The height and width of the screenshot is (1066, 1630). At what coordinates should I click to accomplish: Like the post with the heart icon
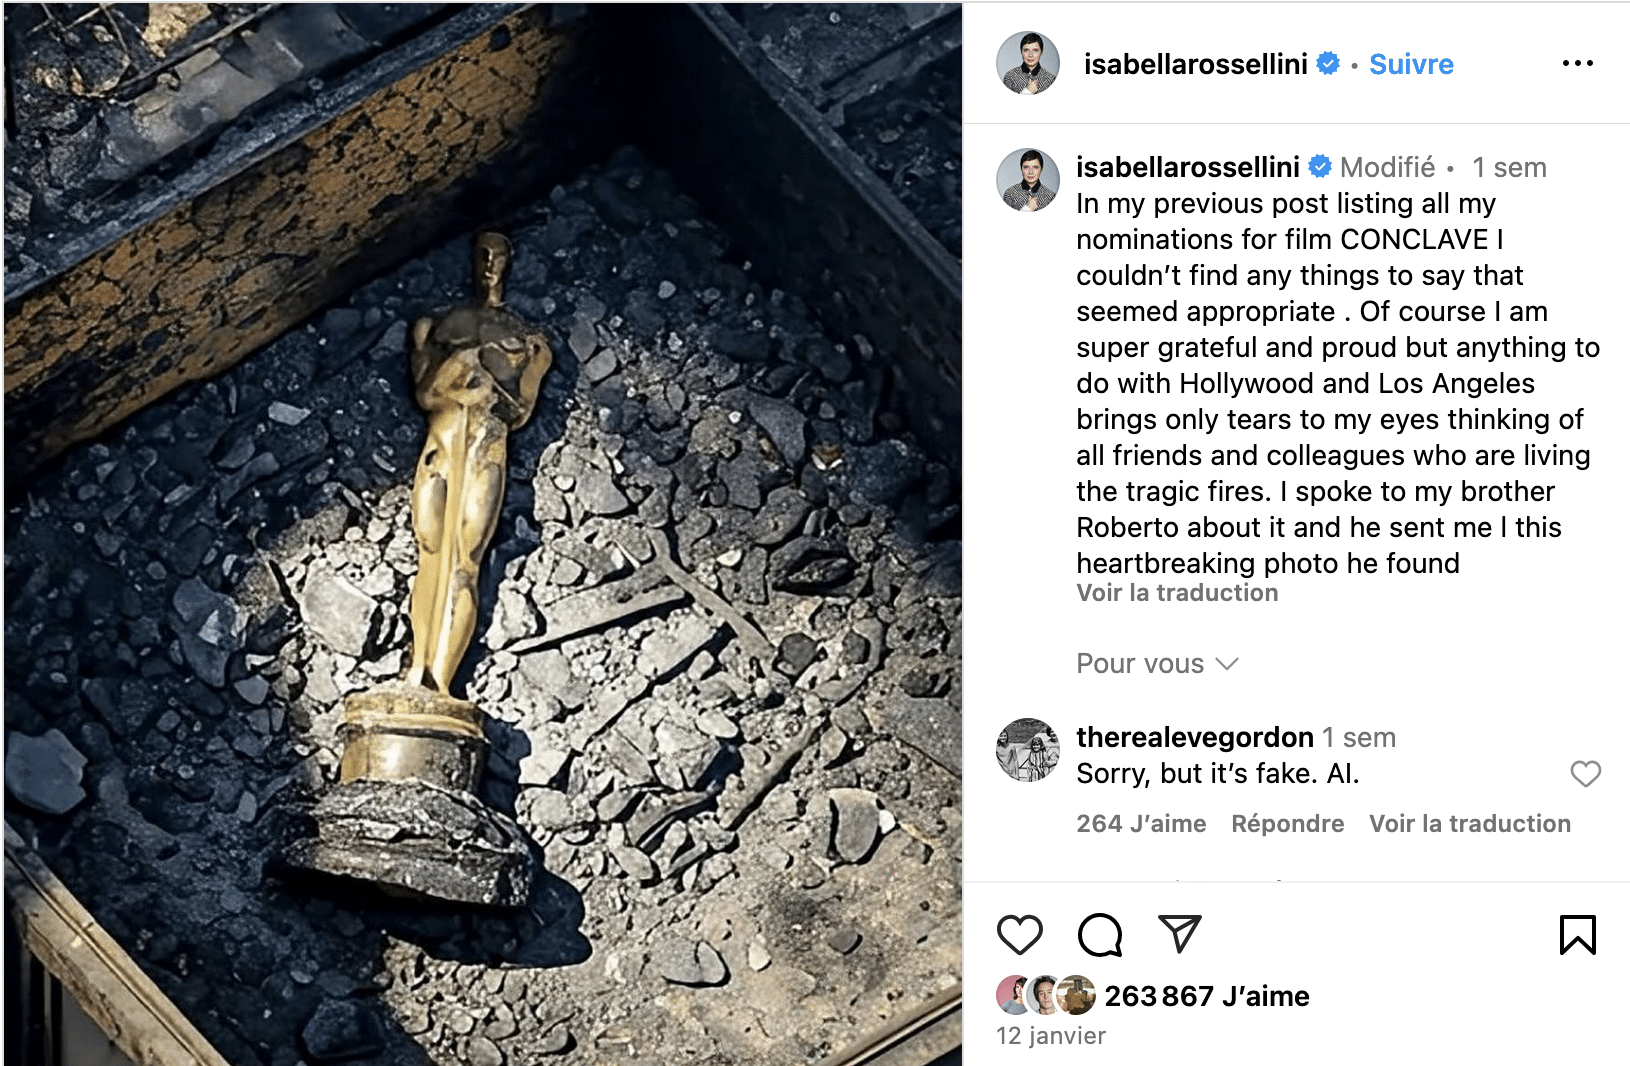[x=1019, y=935]
